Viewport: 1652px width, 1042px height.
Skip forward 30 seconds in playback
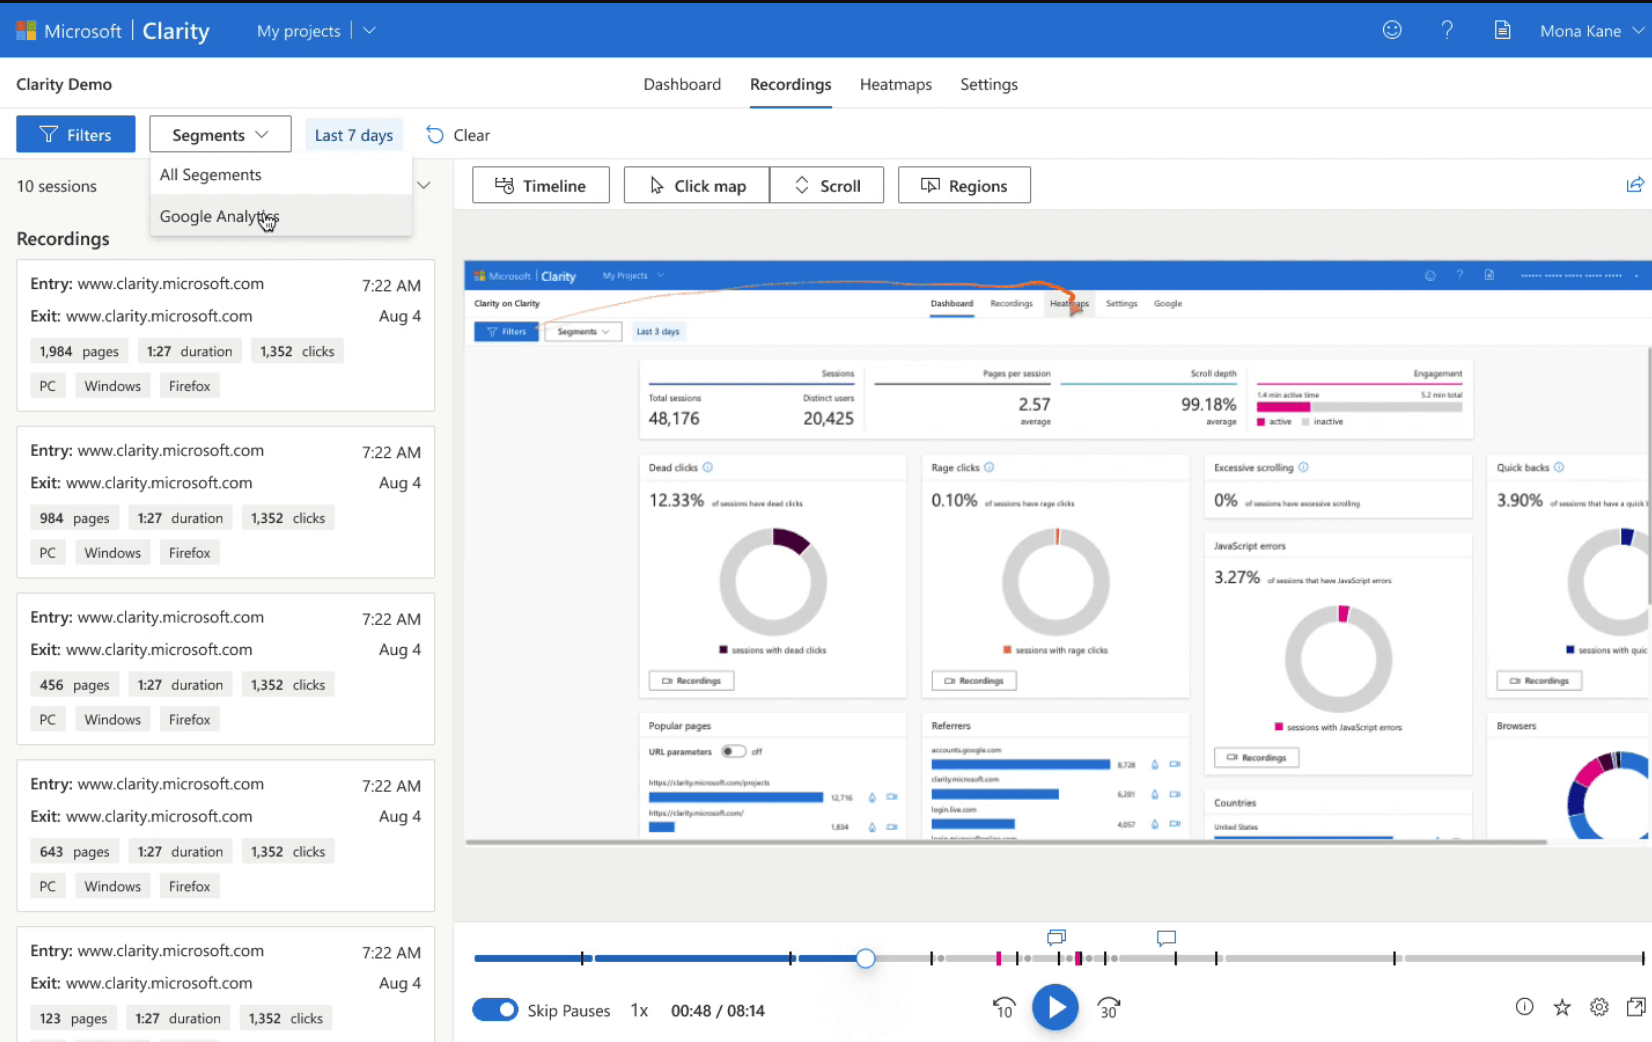coord(1108,1008)
